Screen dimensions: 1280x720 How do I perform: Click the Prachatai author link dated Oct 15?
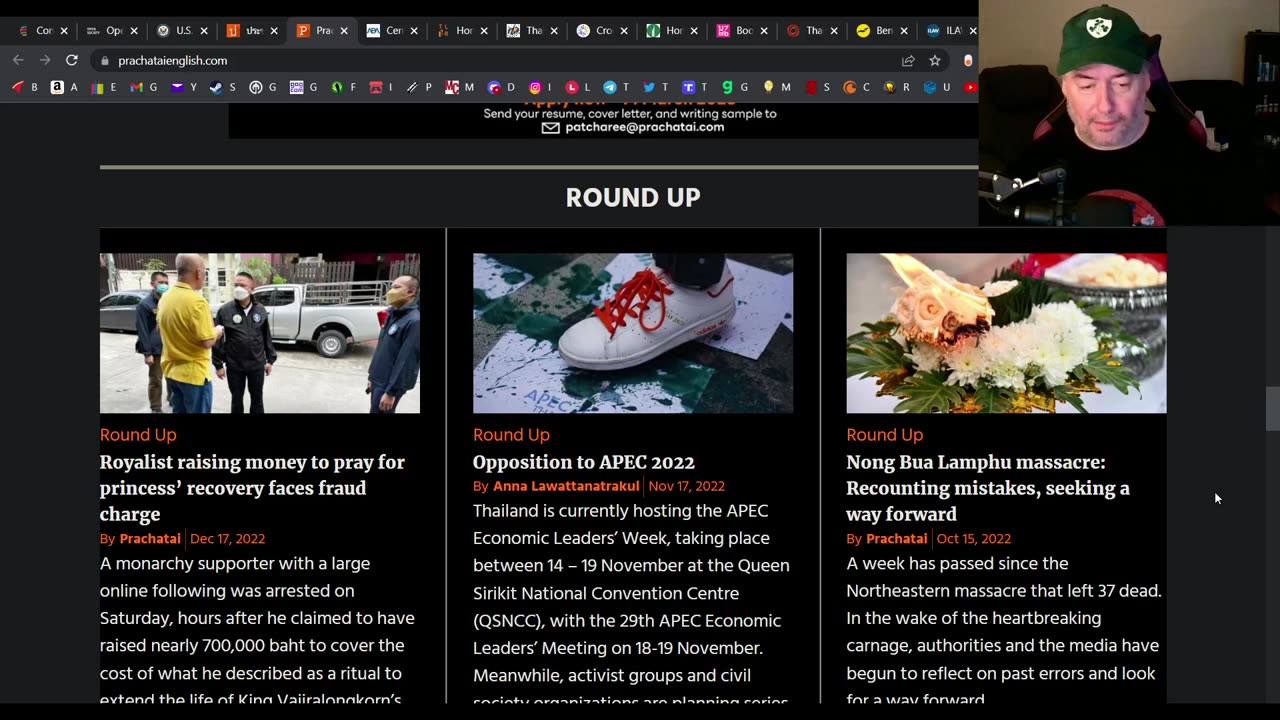pos(896,538)
